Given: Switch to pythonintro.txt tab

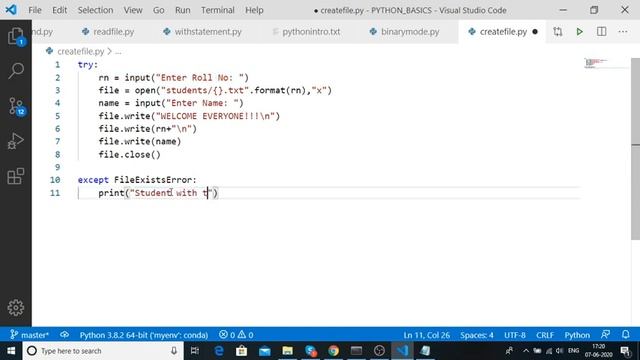Looking at the screenshot, I should pos(306,31).
